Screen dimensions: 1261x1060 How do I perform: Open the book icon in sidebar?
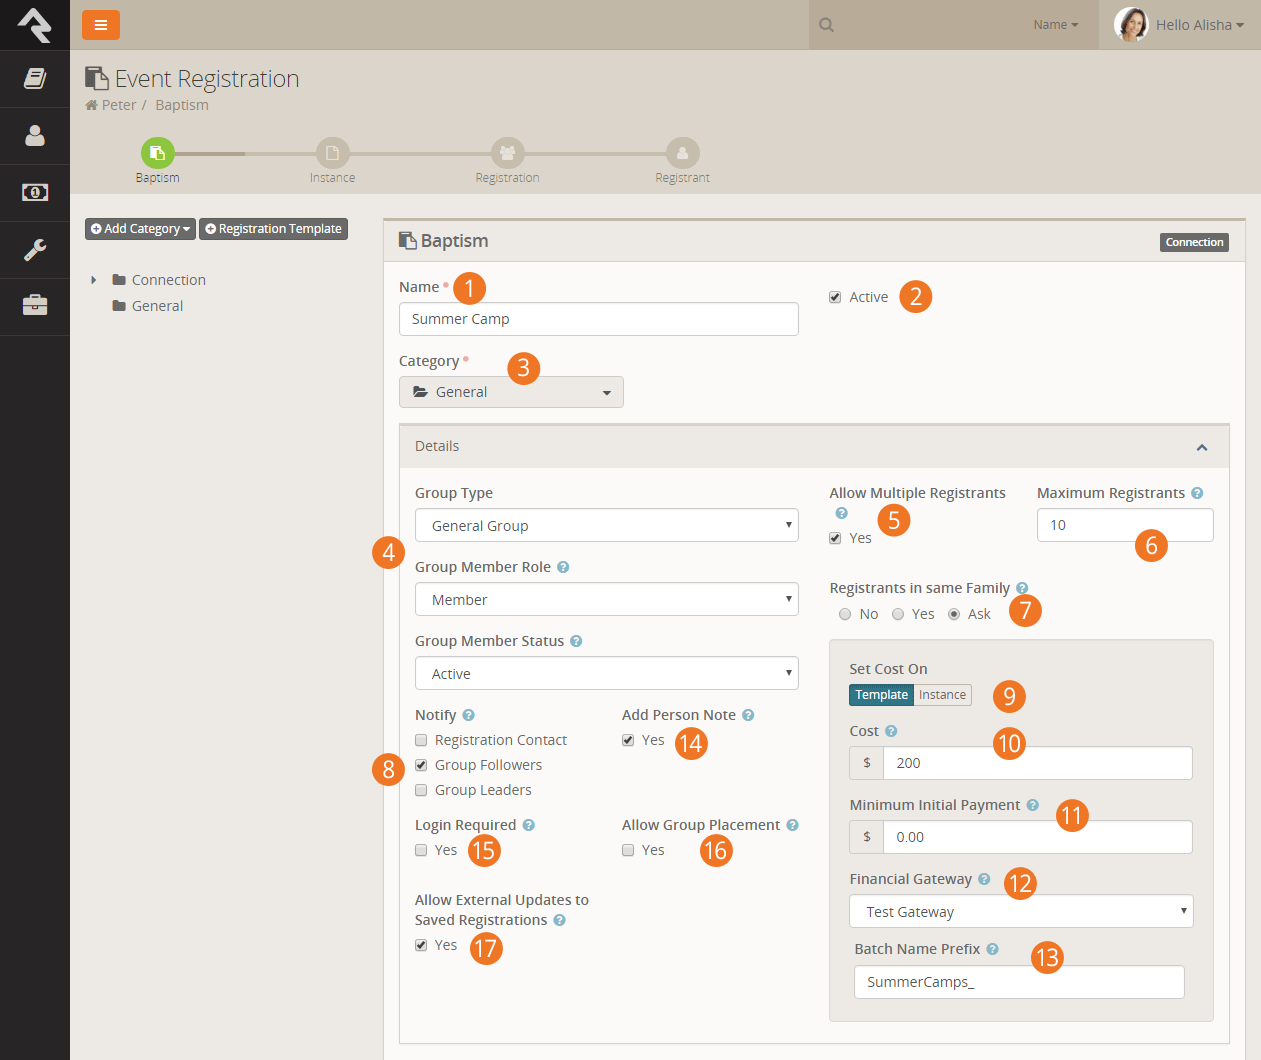35,78
